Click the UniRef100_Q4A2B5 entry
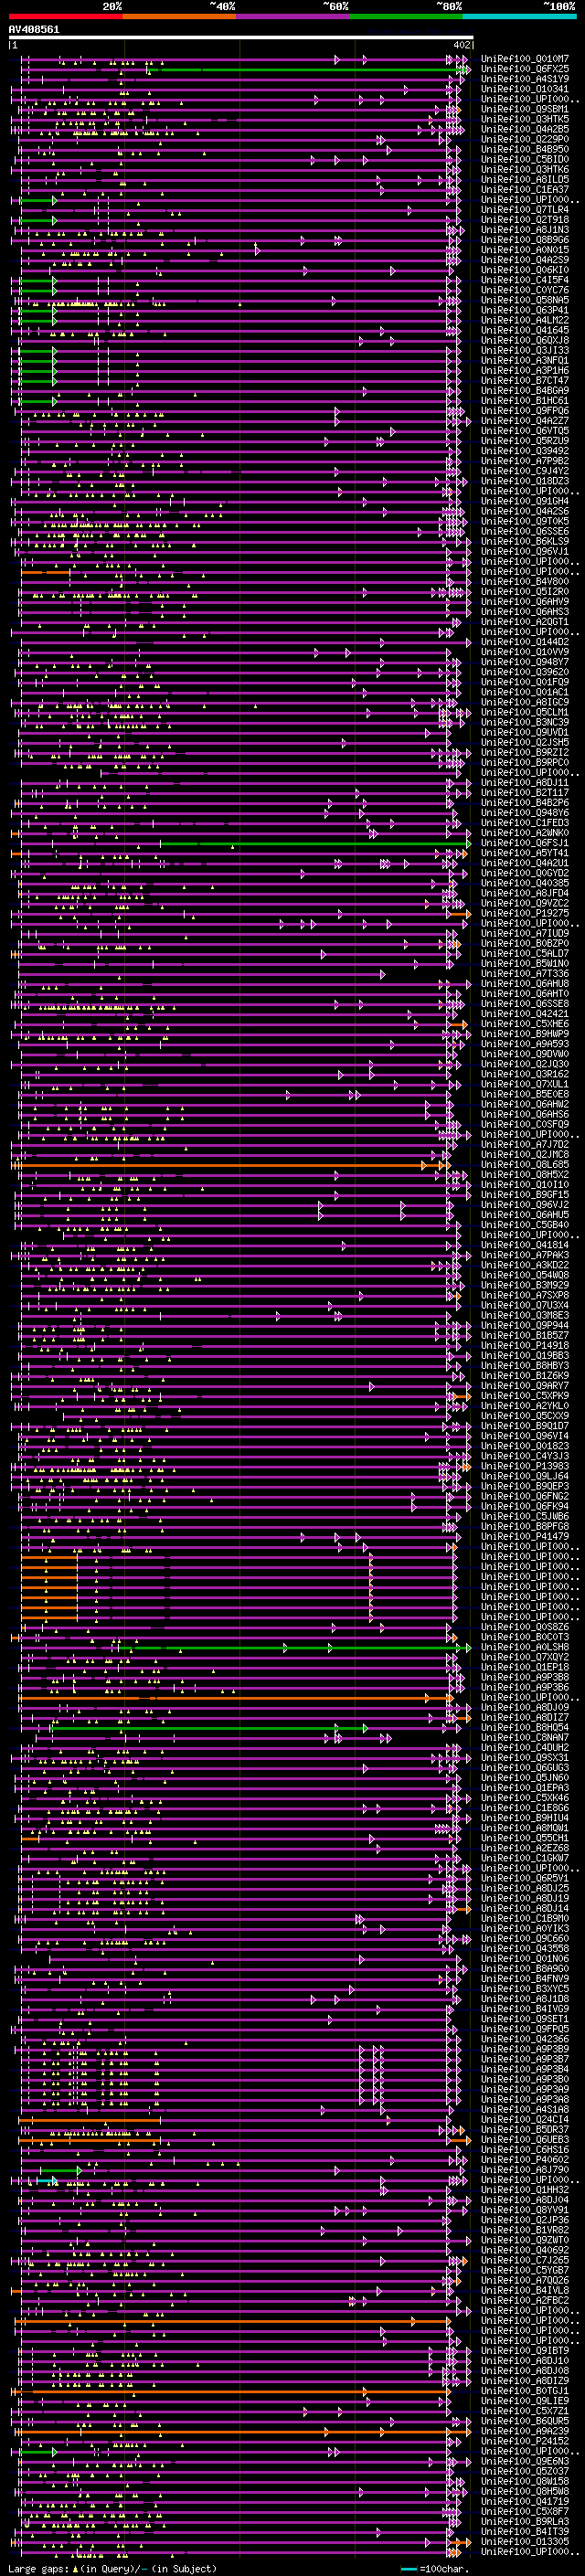Viewport: 585px width, 2576px height. (524, 129)
